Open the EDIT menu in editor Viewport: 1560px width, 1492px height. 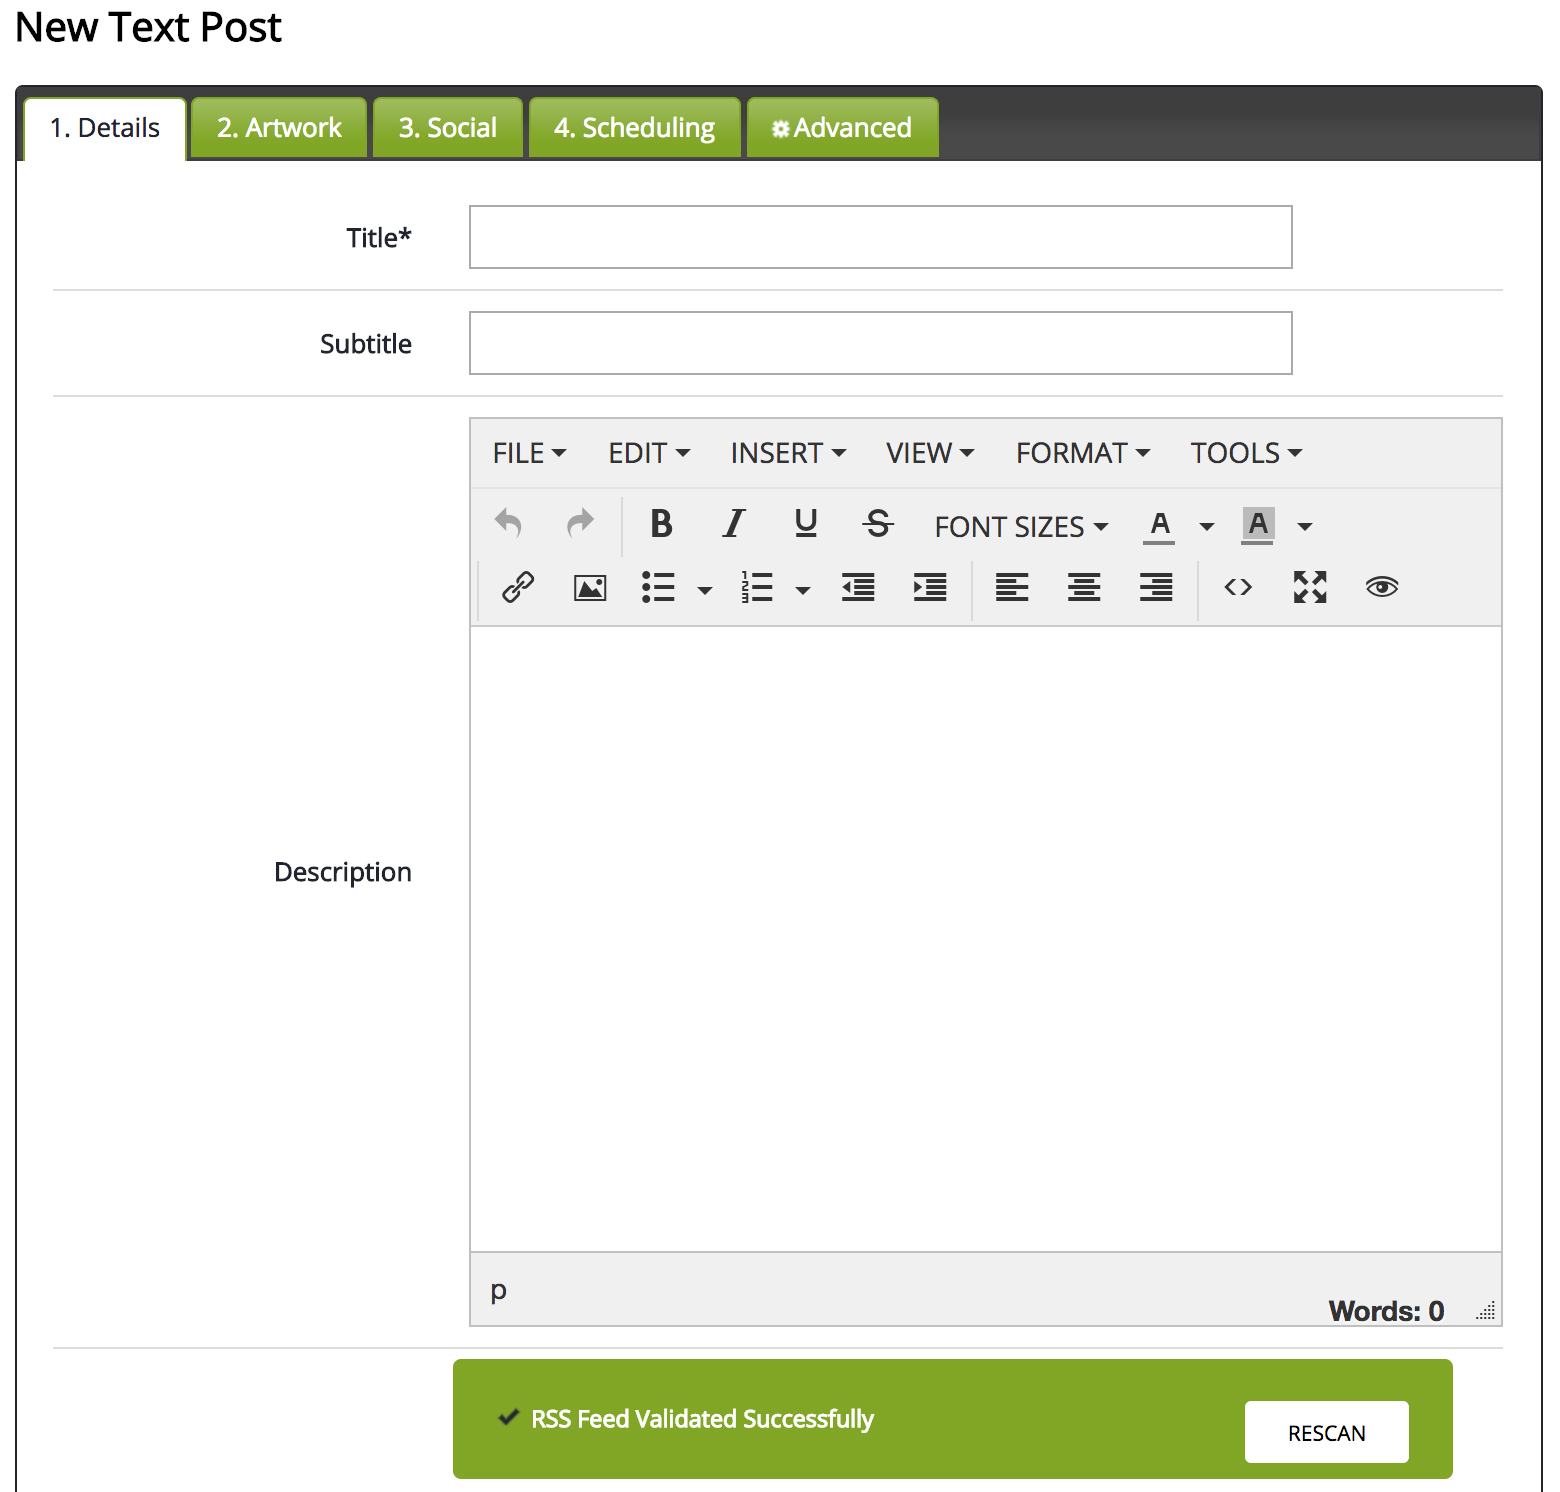pos(649,453)
